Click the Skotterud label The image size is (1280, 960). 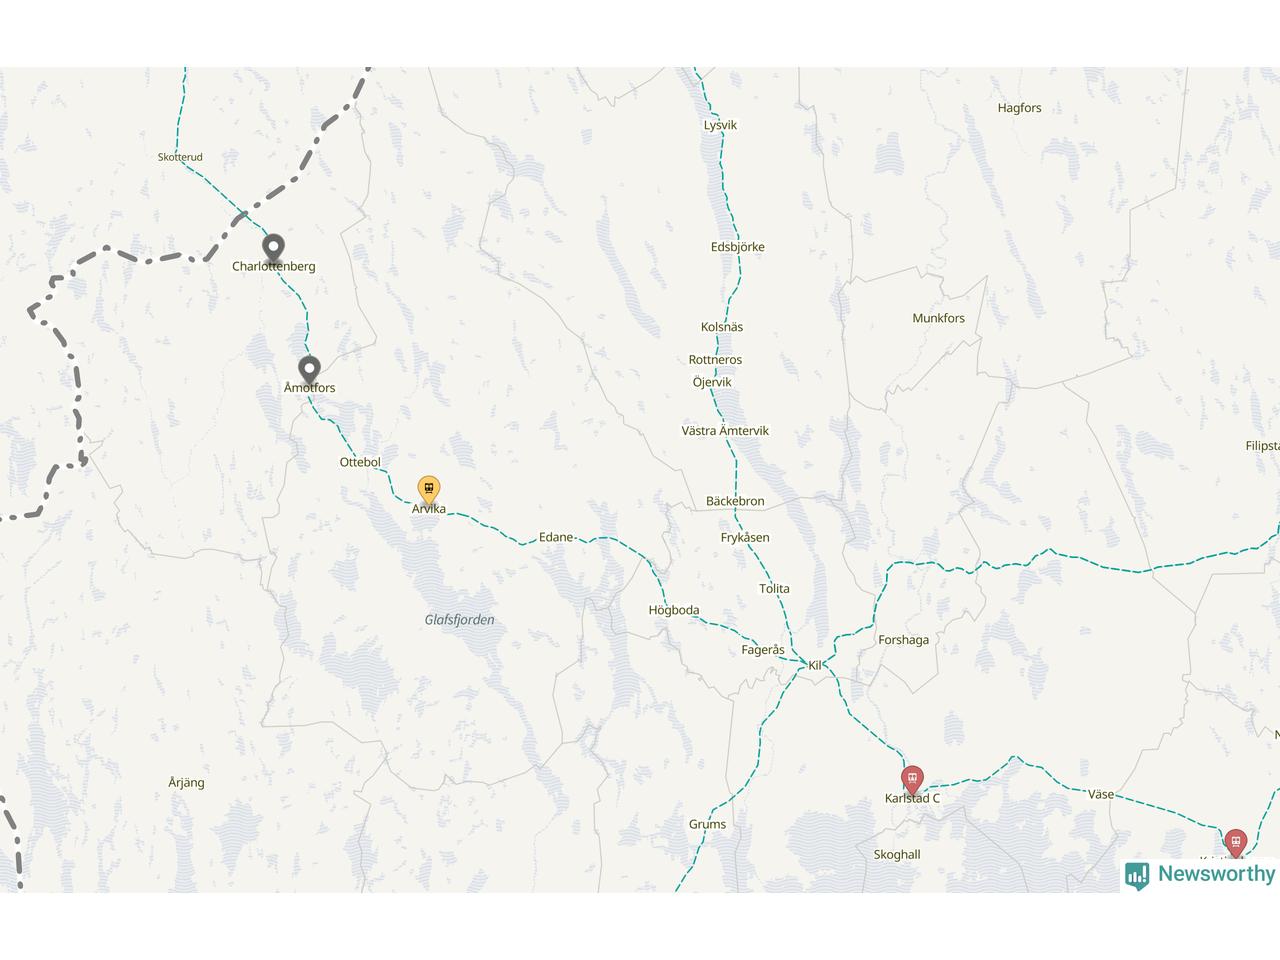[x=180, y=157]
